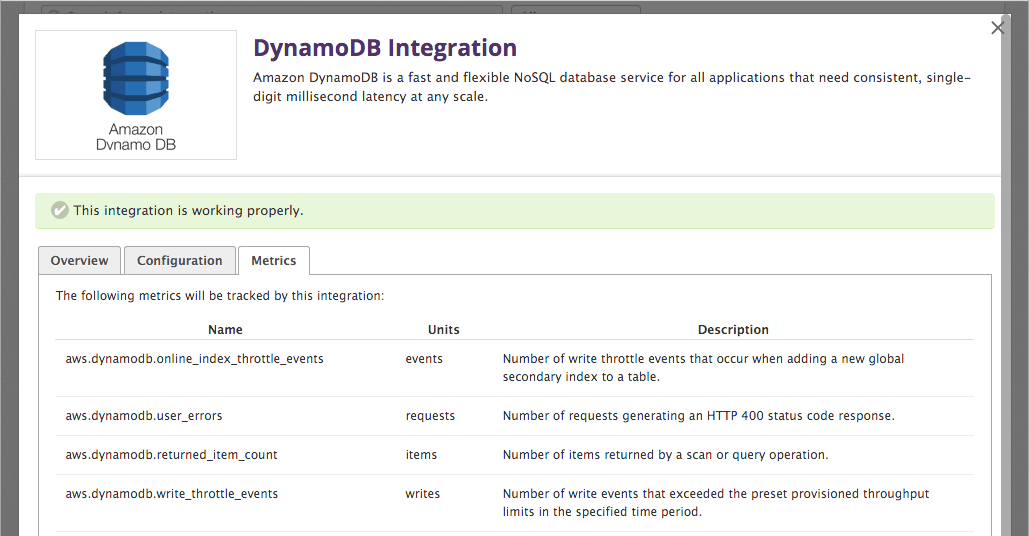Select the online_index_throttle_events metric name
This screenshot has width=1029, height=536.
pyautogui.click(x=194, y=358)
